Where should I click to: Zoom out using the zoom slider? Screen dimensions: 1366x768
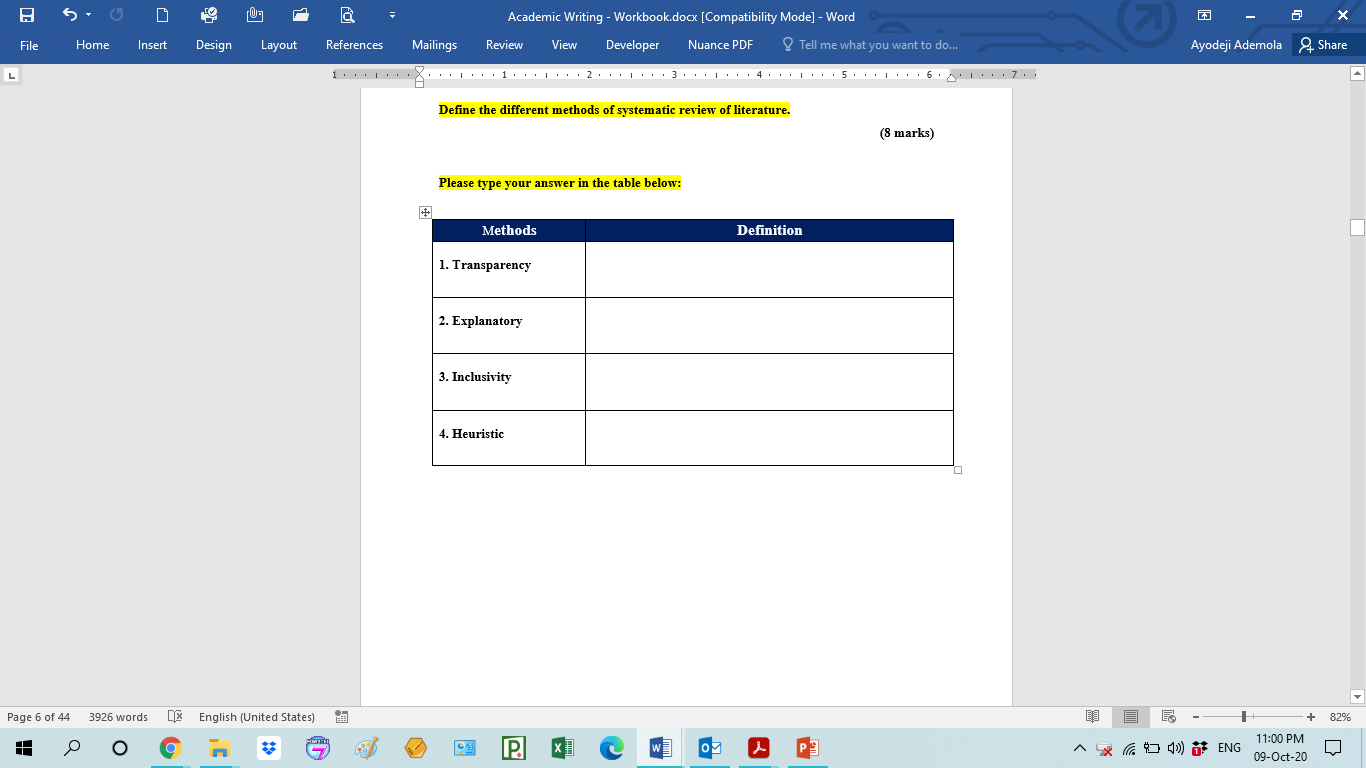tap(1196, 716)
